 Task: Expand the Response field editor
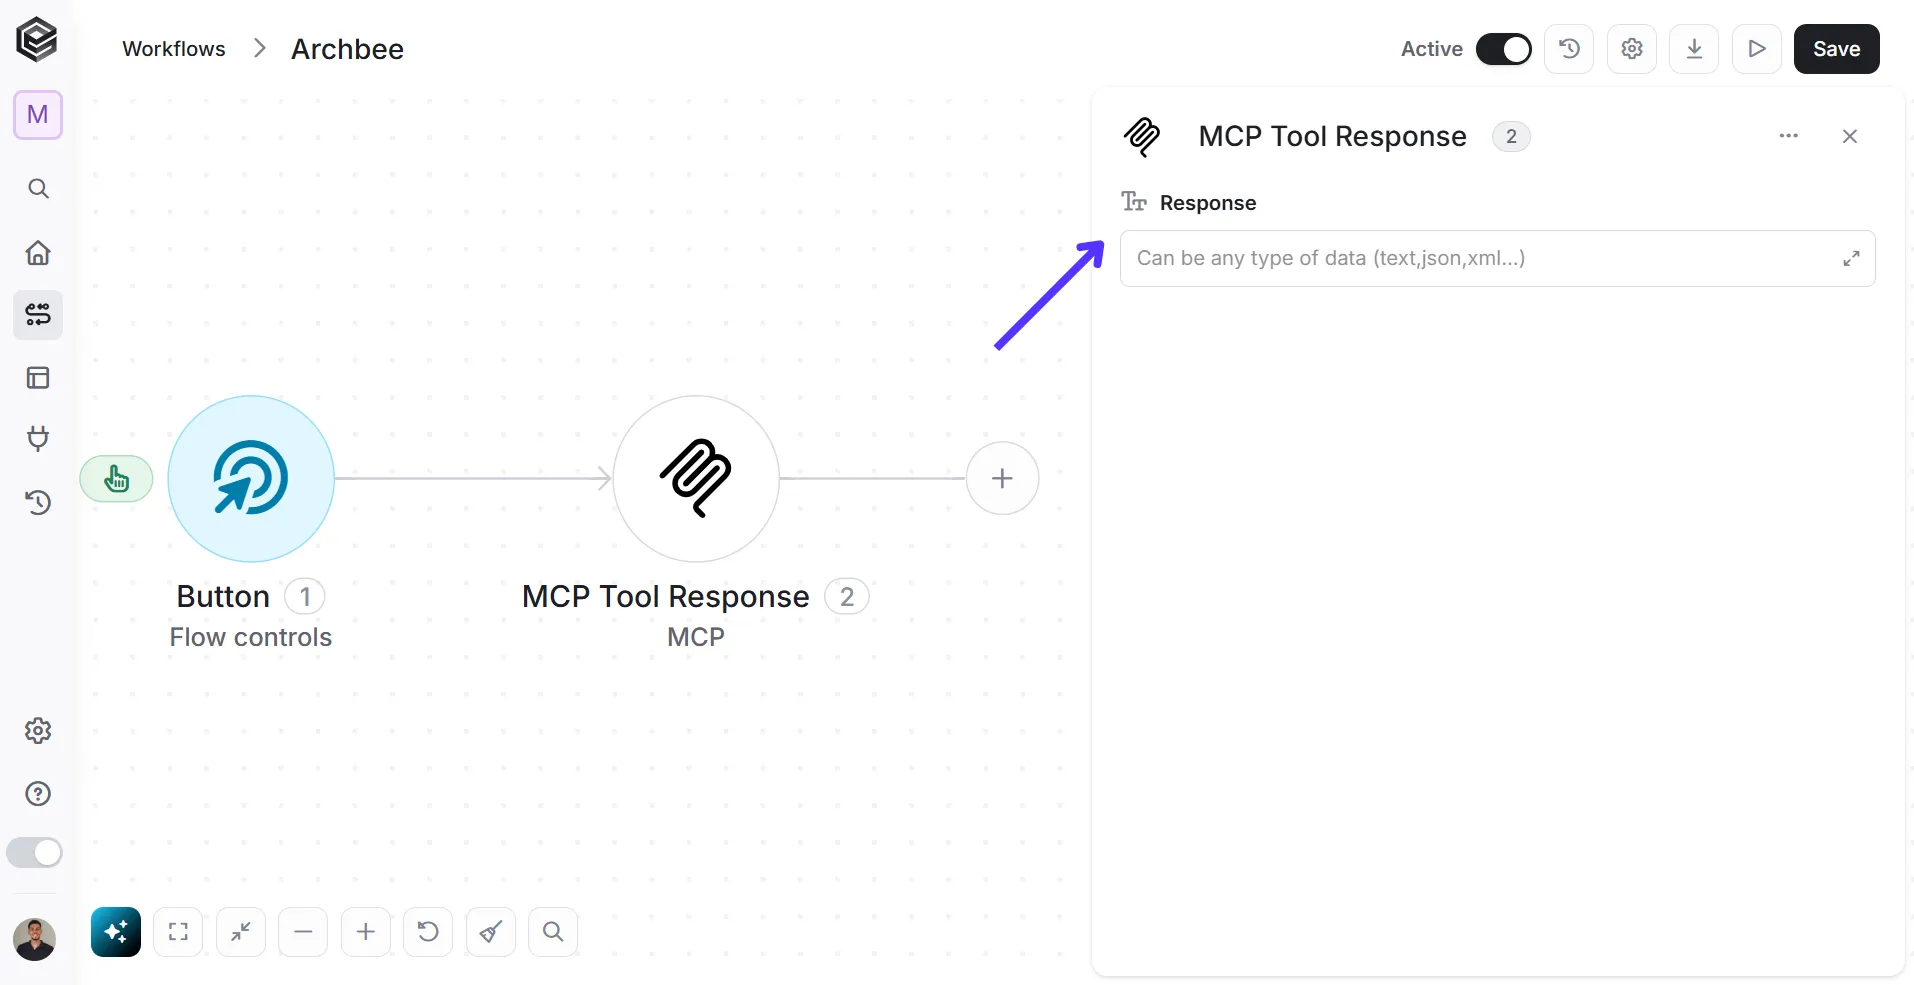tap(1852, 259)
